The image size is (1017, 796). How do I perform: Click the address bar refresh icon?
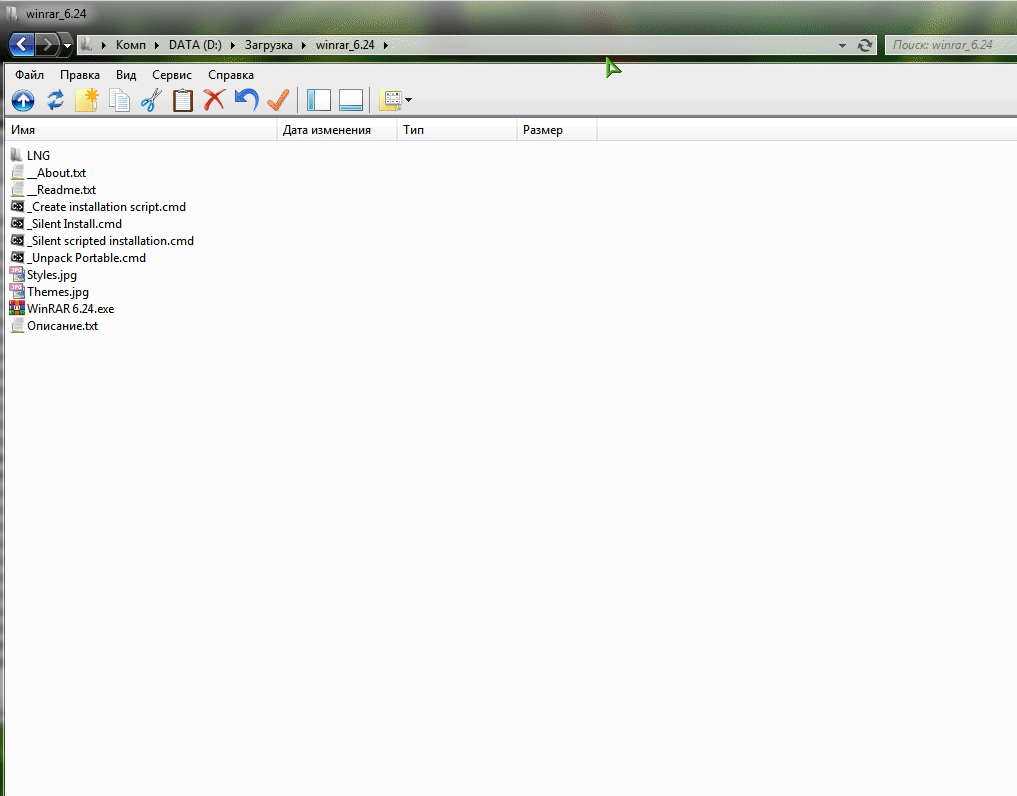(x=865, y=45)
